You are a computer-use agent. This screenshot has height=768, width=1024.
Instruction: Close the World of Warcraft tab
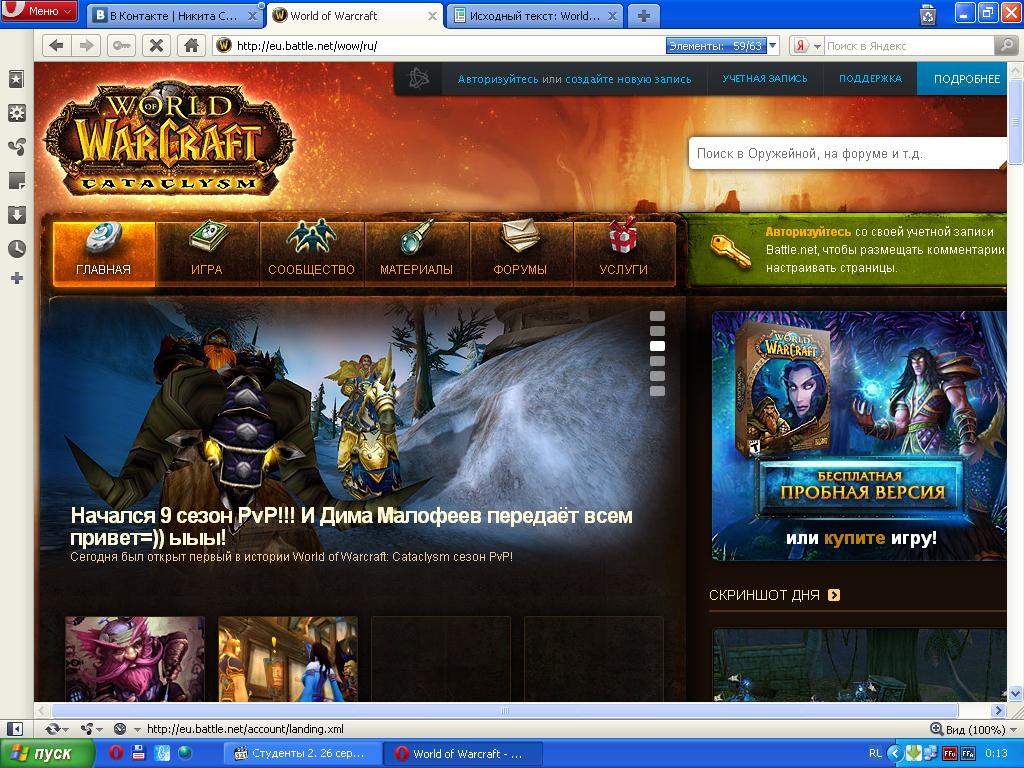[432, 16]
